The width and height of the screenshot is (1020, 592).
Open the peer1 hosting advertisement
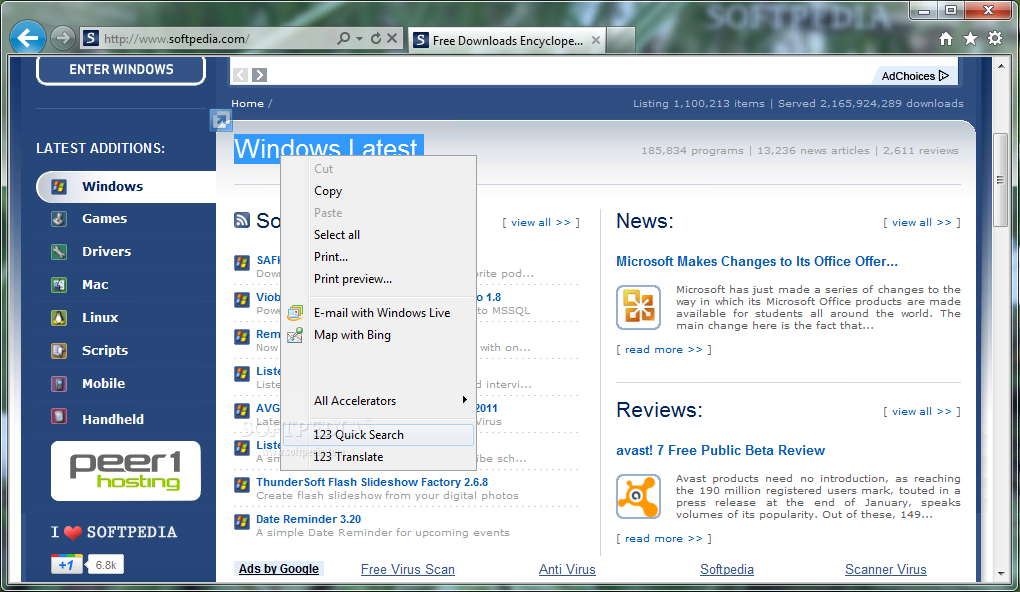tap(126, 471)
